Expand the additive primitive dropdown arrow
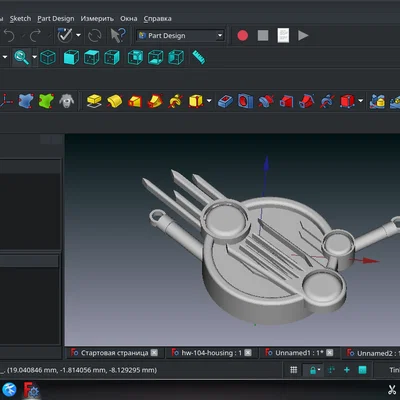The height and width of the screenshot is (400, 400). (209, 101)
